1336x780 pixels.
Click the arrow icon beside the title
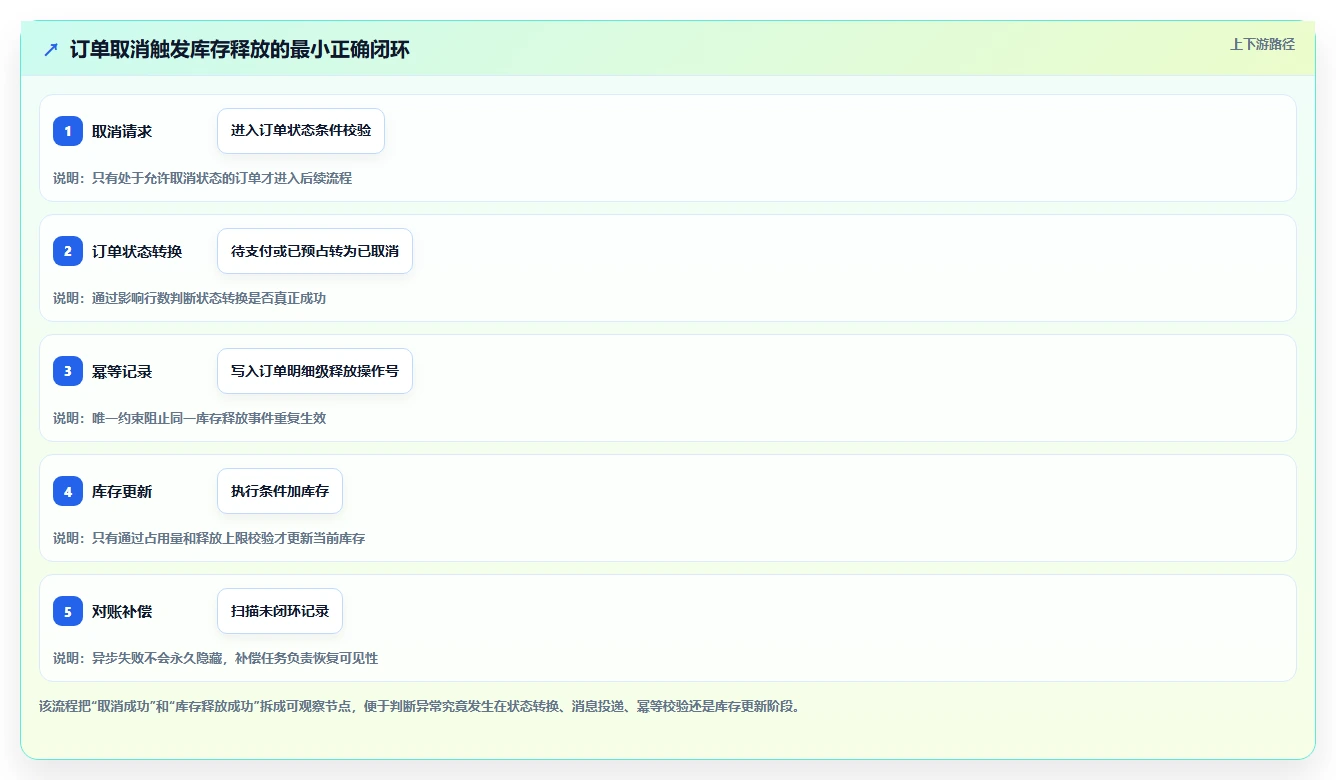(x=51, y=49)
